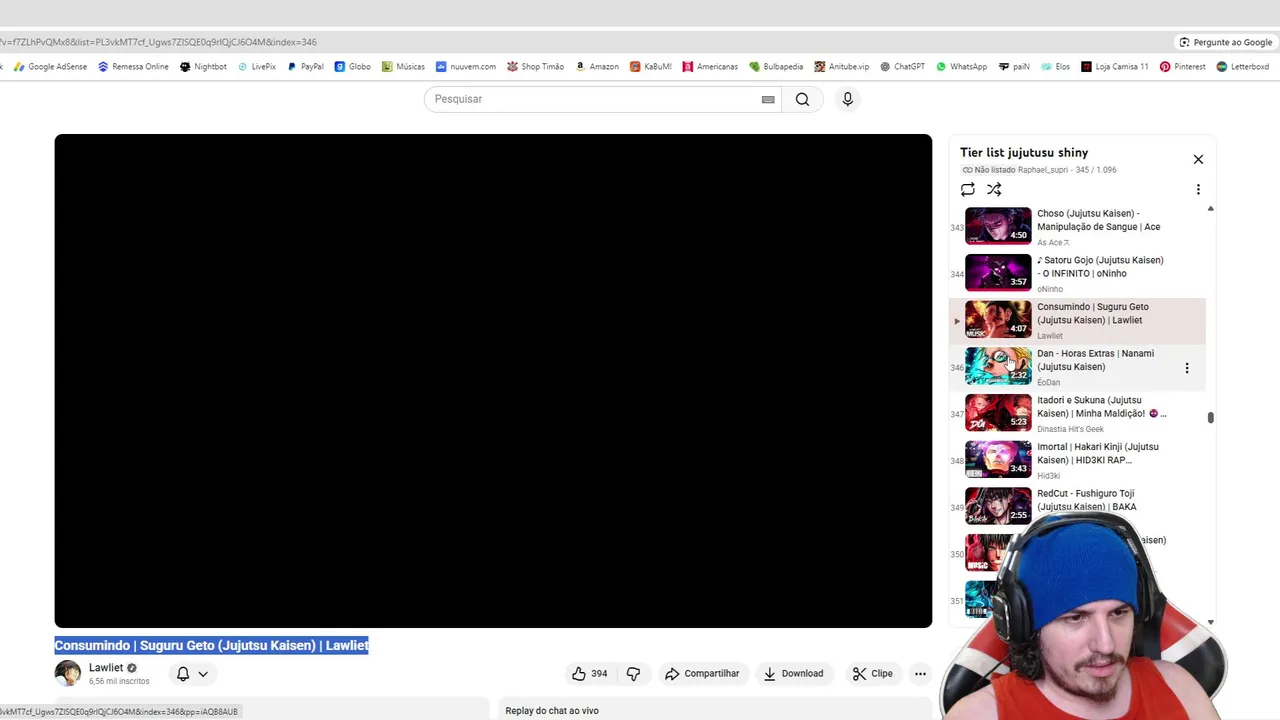Open the WhatsApp bookmark
This screenshot has height=720, width=1280.
pos(961,67)
